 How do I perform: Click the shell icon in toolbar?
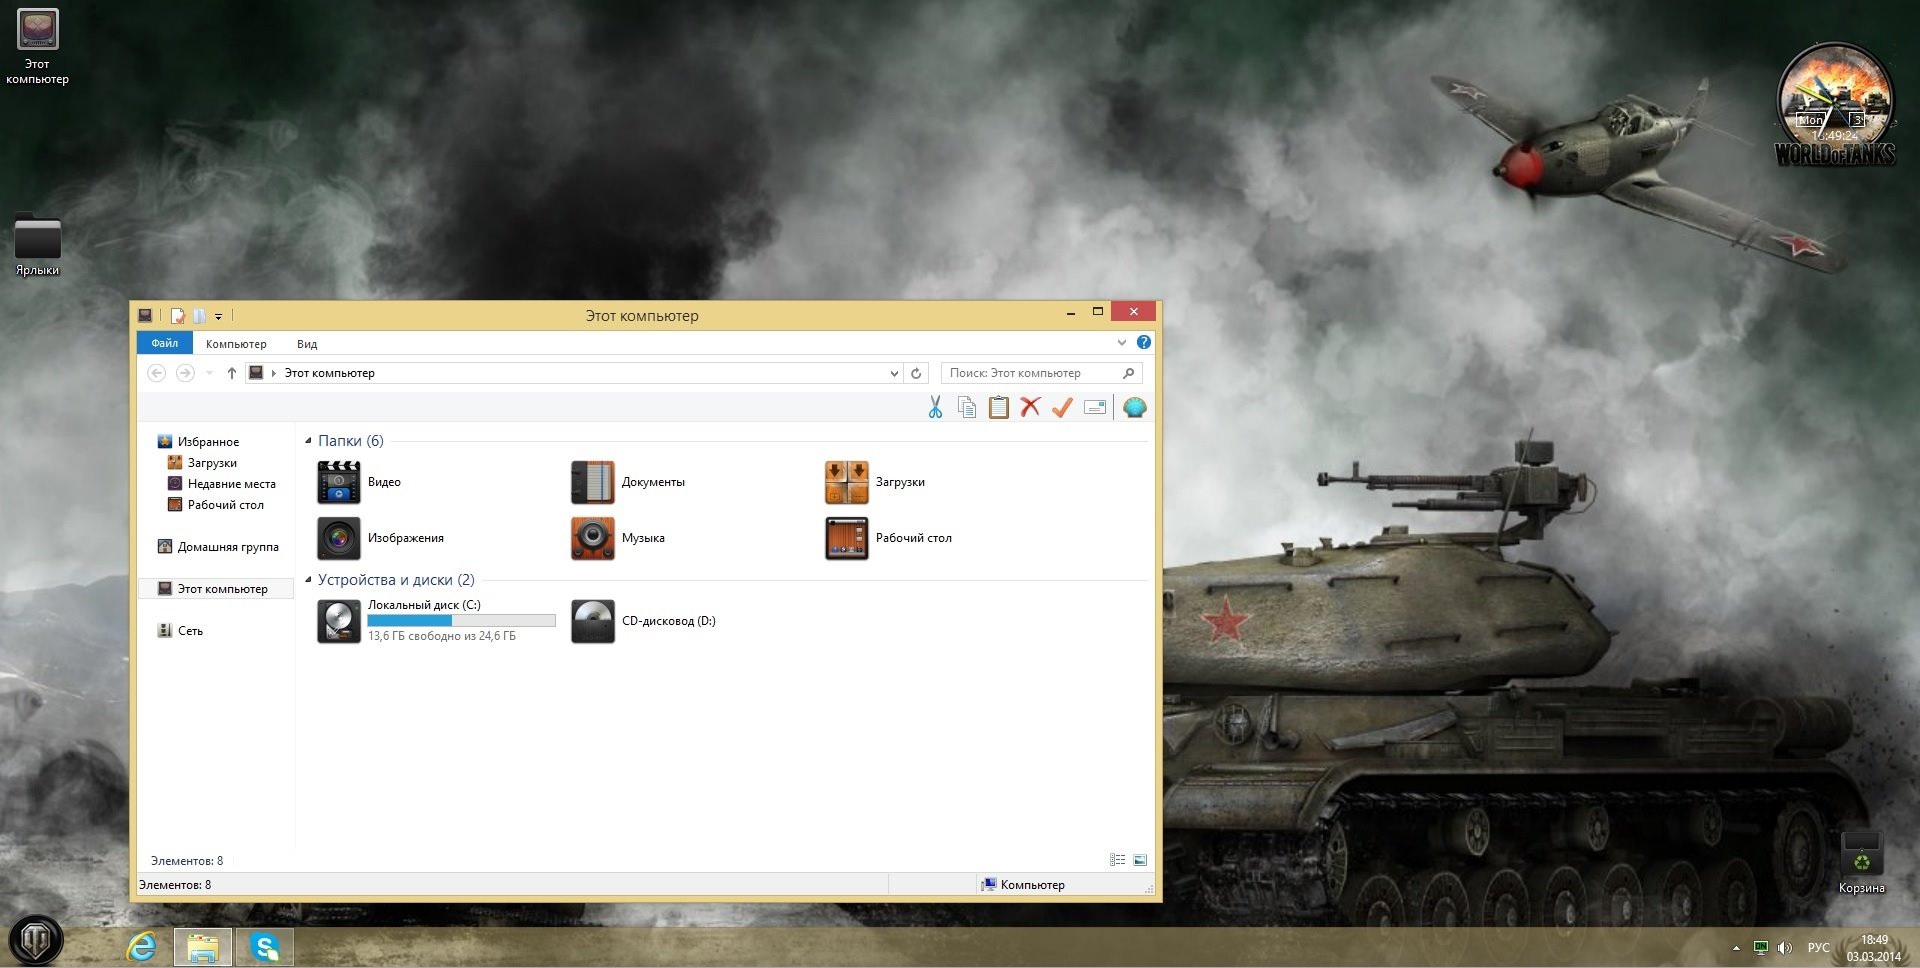point(1134,407)
